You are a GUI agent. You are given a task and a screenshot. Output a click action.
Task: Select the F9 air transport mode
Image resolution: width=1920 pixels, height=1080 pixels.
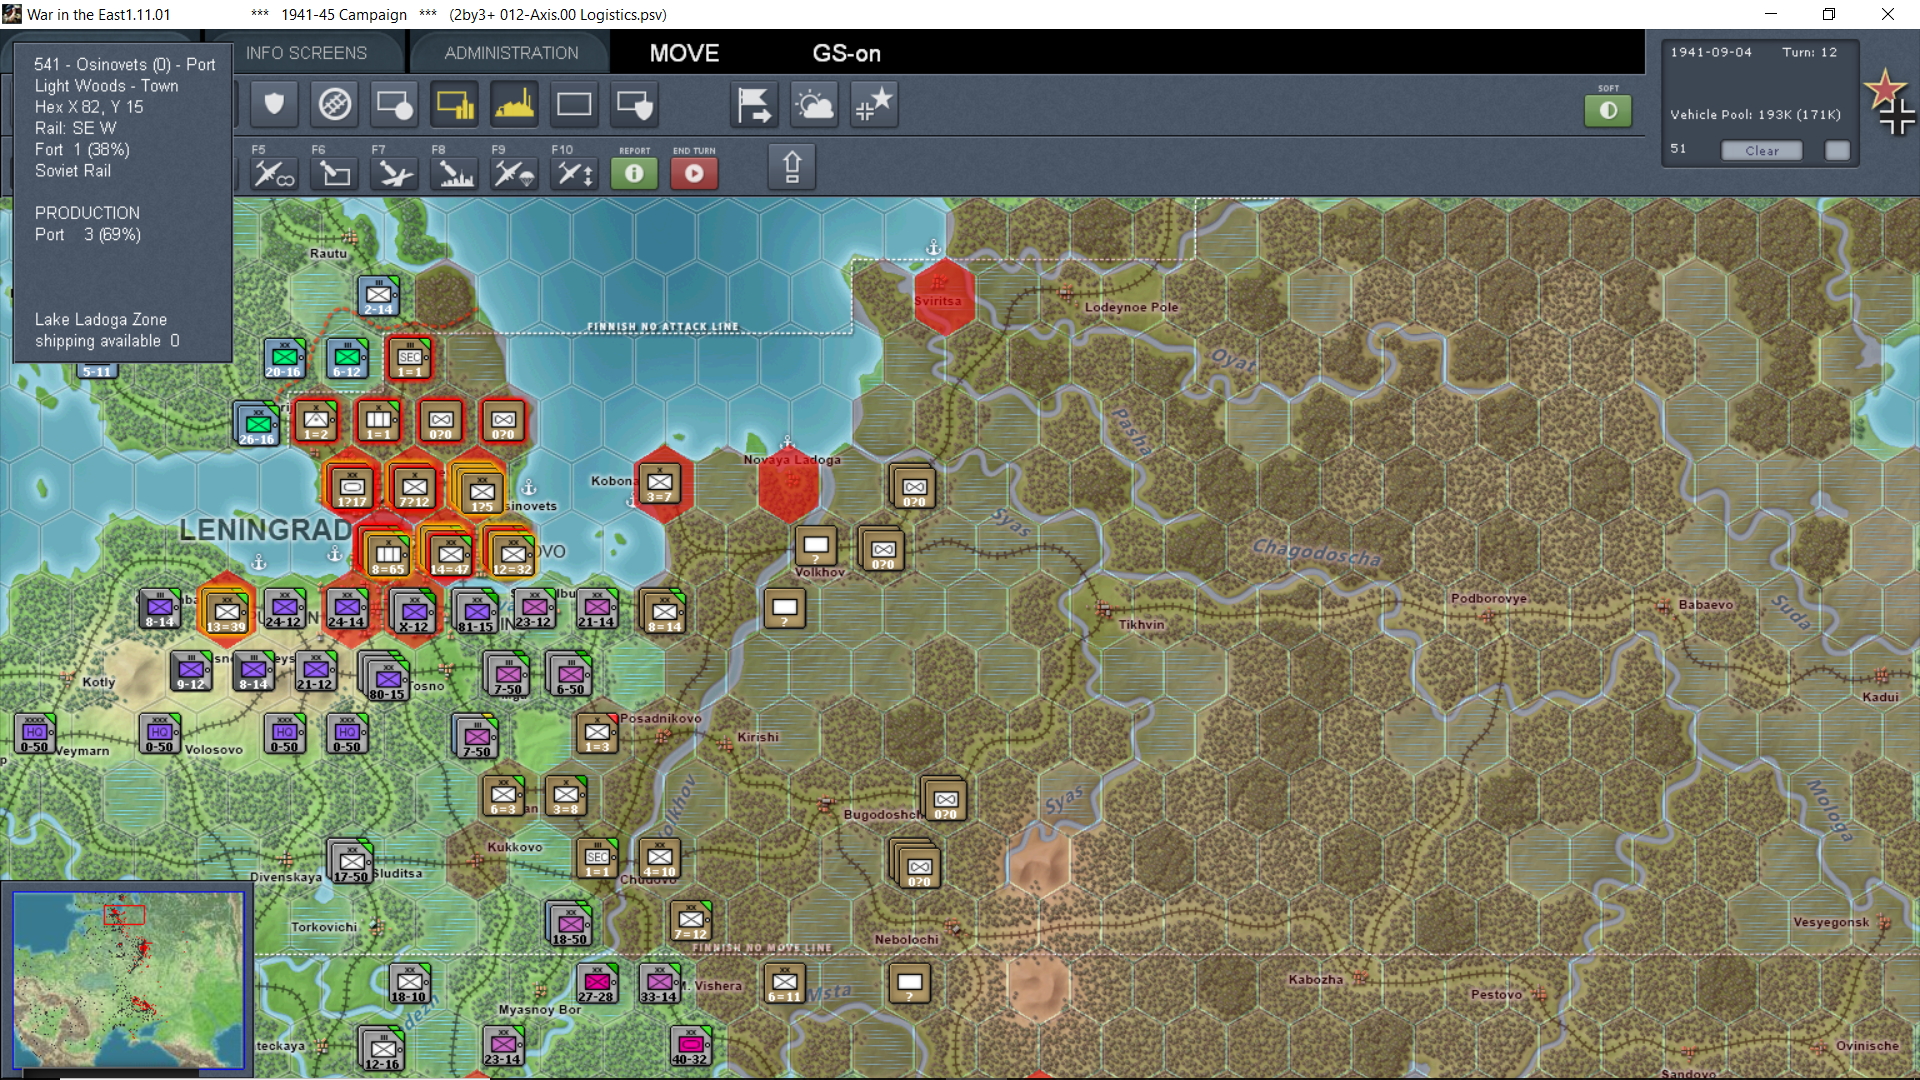coord(514,173)
